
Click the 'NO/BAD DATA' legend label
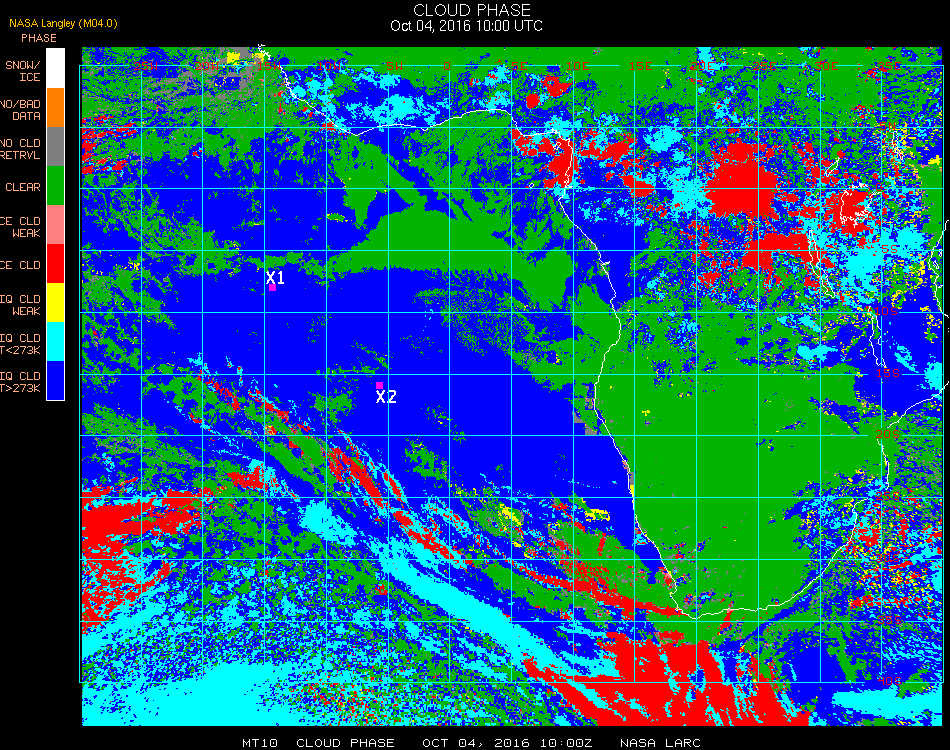21,110
